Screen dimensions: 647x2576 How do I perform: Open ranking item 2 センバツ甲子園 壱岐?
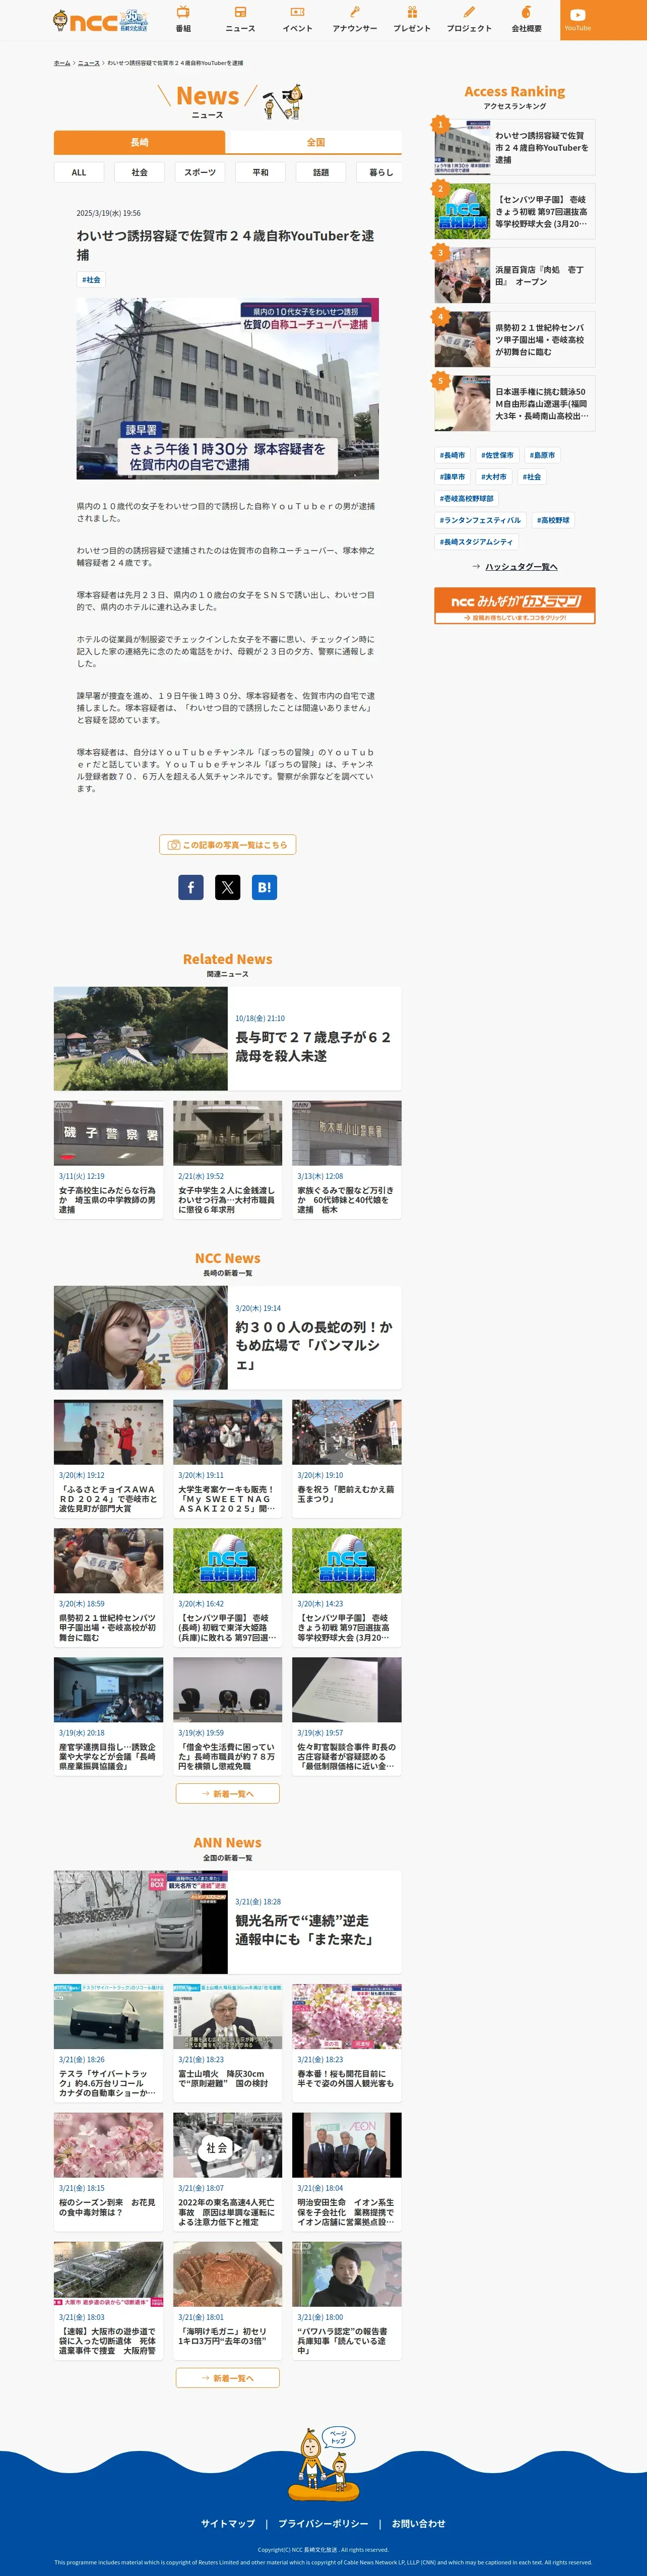coord(514,211)
